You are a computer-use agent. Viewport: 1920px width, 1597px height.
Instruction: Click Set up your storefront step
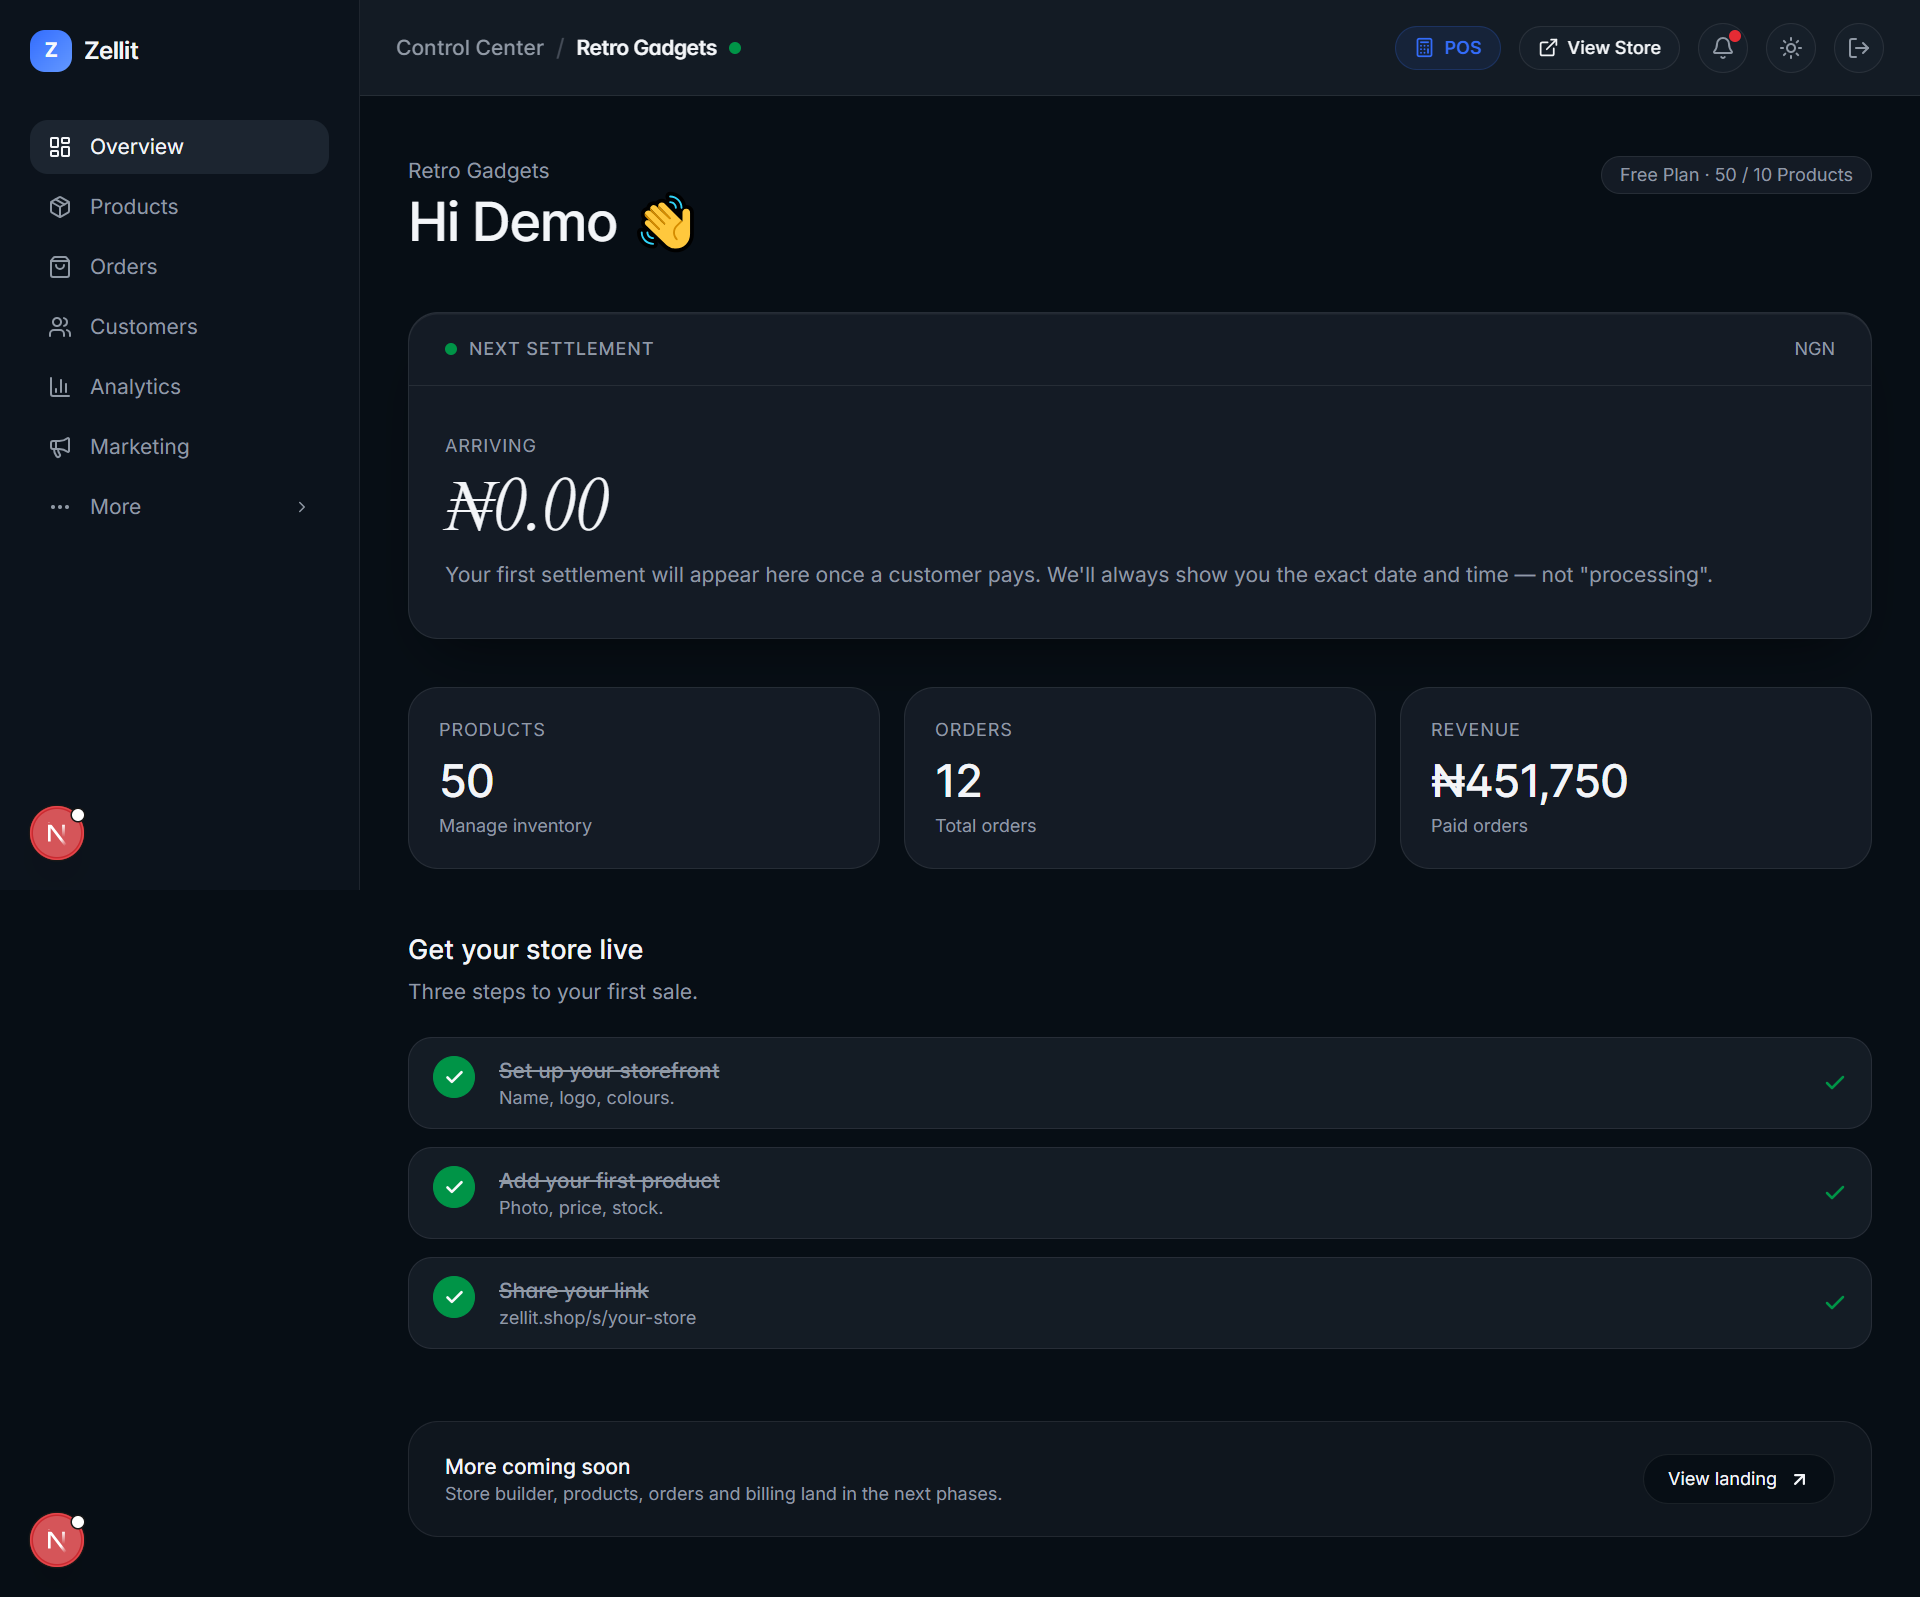(x=1139, y=1083)
